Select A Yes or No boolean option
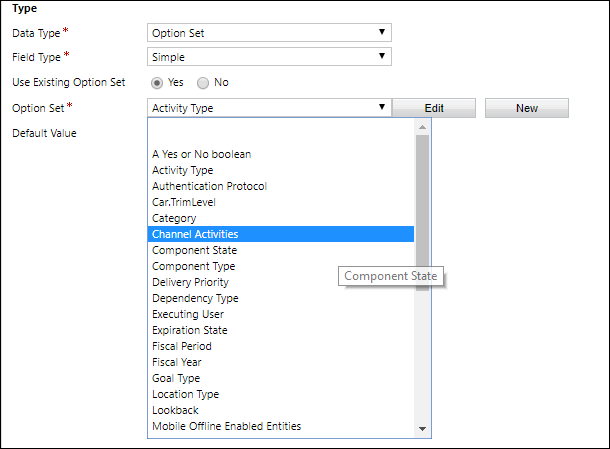Image resolution: width=610 pixels, height=449 pixels. point(281,154)
